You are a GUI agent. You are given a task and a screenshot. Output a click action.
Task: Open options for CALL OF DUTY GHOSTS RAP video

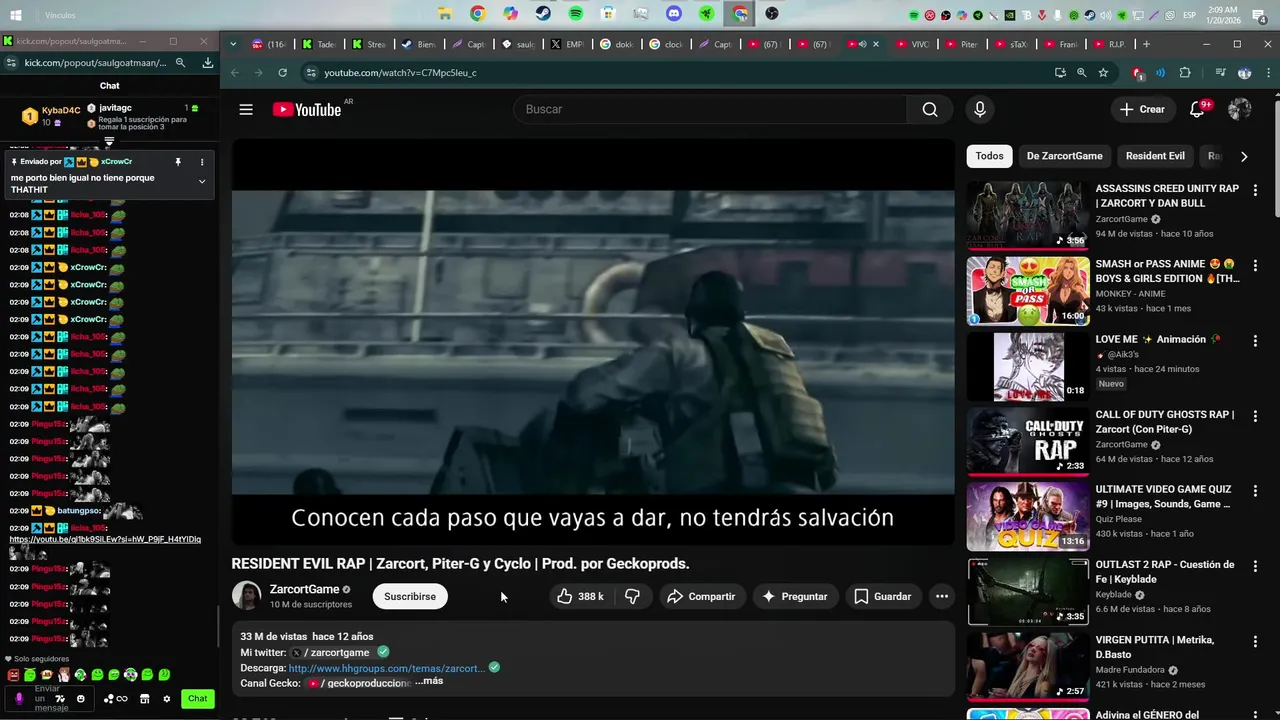[x=1255, y=415]
